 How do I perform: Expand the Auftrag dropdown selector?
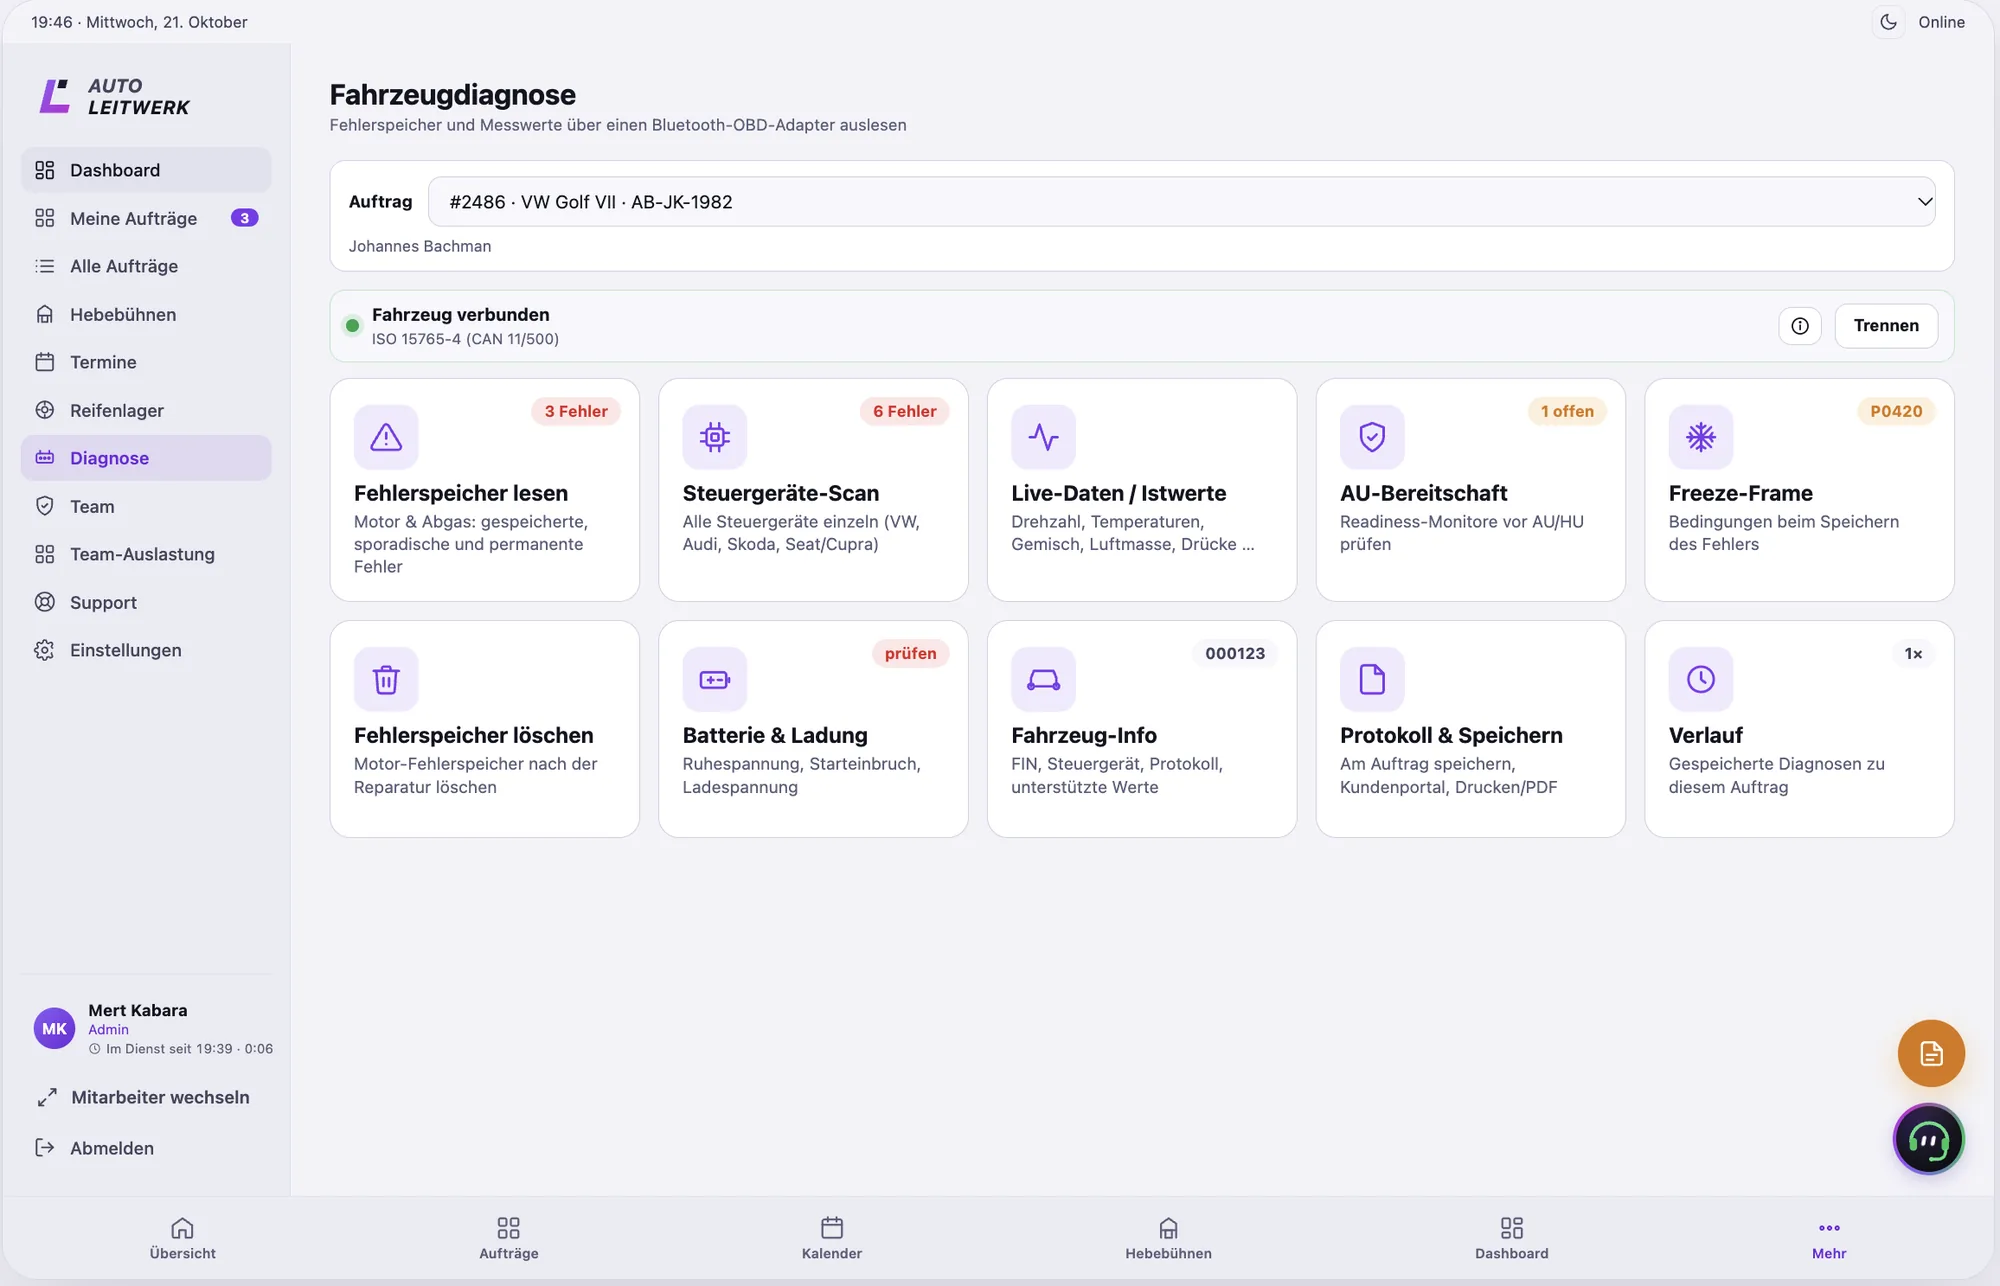pos(1182,202)
